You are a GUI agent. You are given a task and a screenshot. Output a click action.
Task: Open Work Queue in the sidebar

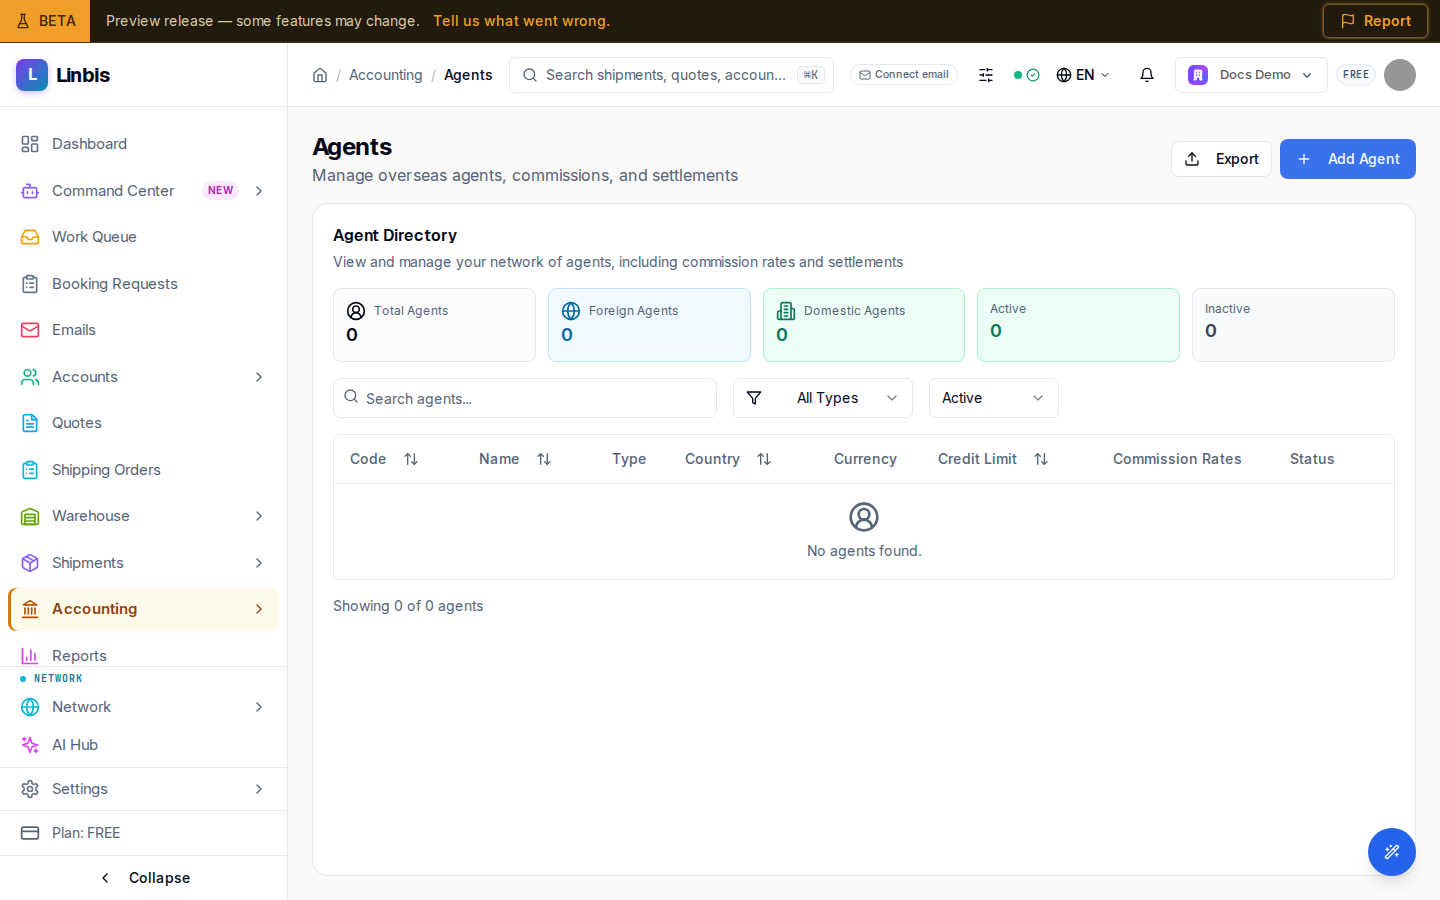pos(143,237)
